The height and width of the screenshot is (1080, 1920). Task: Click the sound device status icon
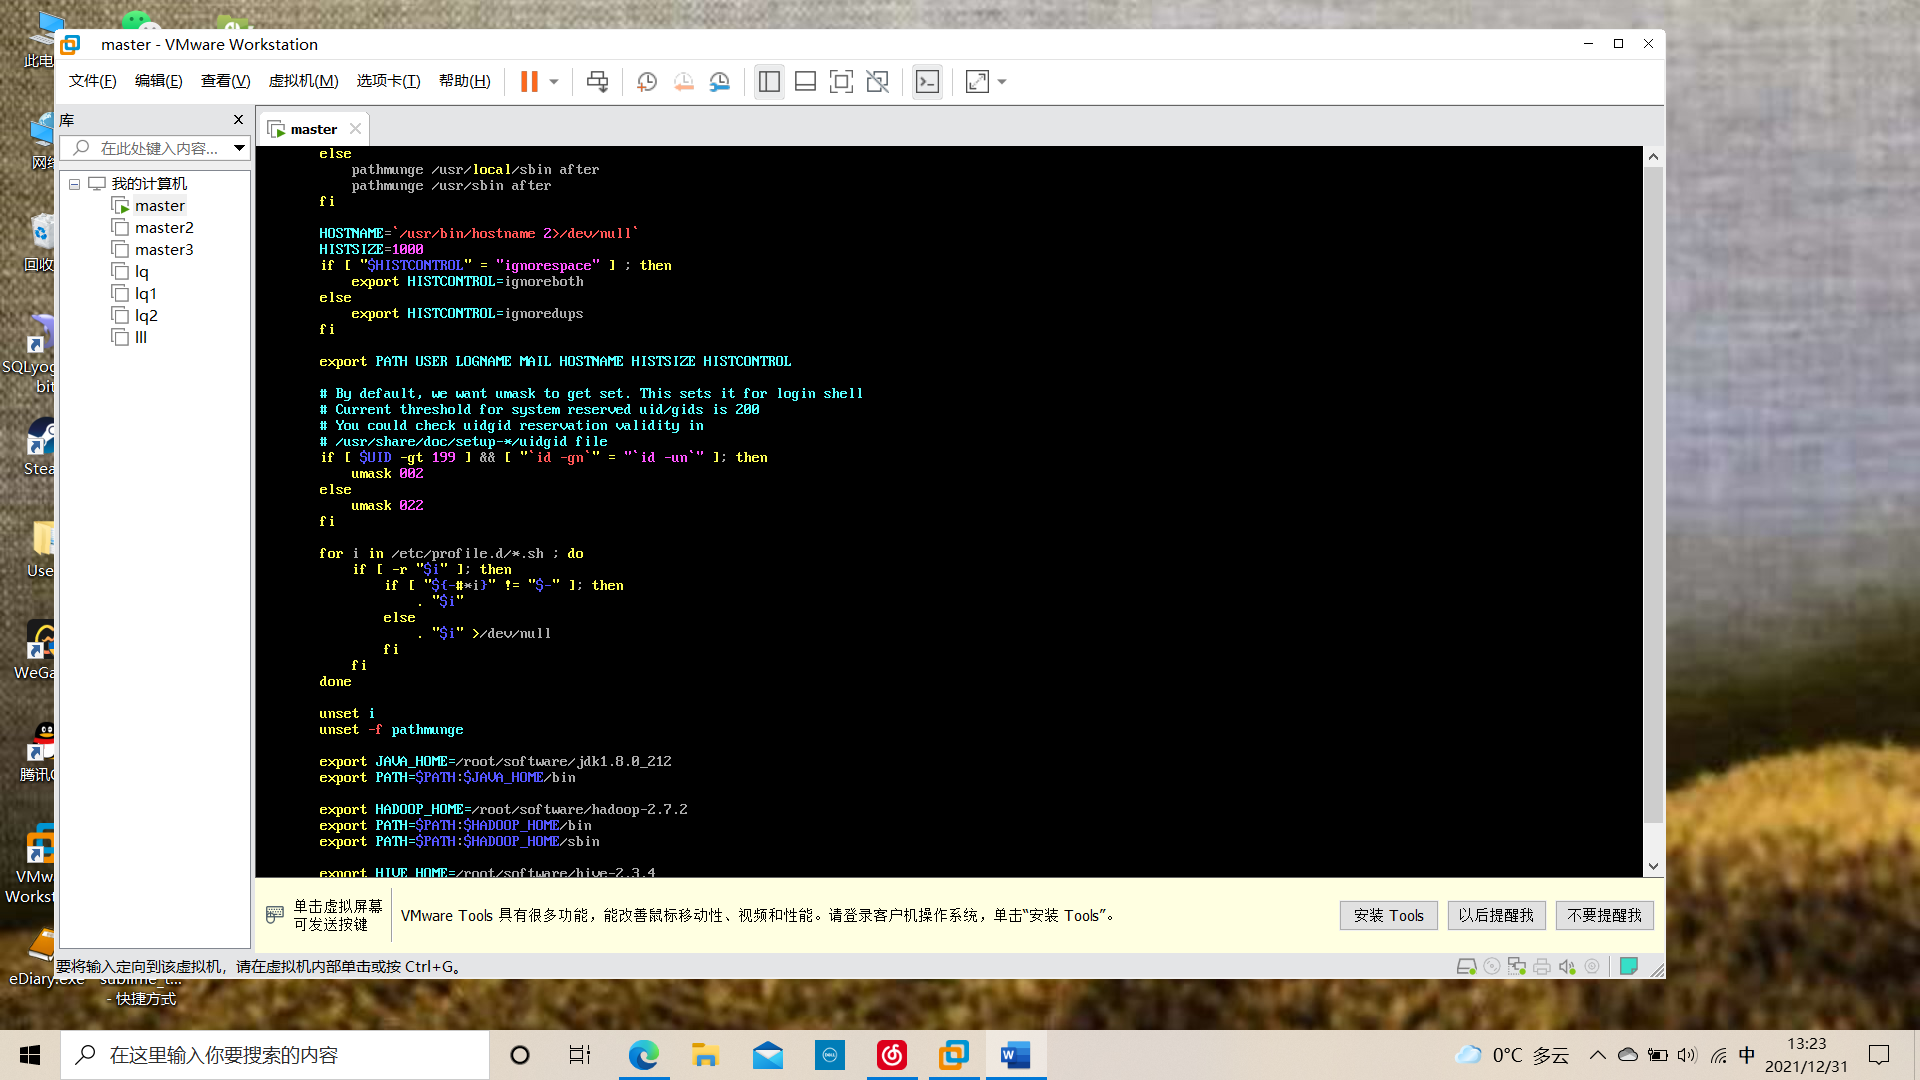coord(1566,966)
